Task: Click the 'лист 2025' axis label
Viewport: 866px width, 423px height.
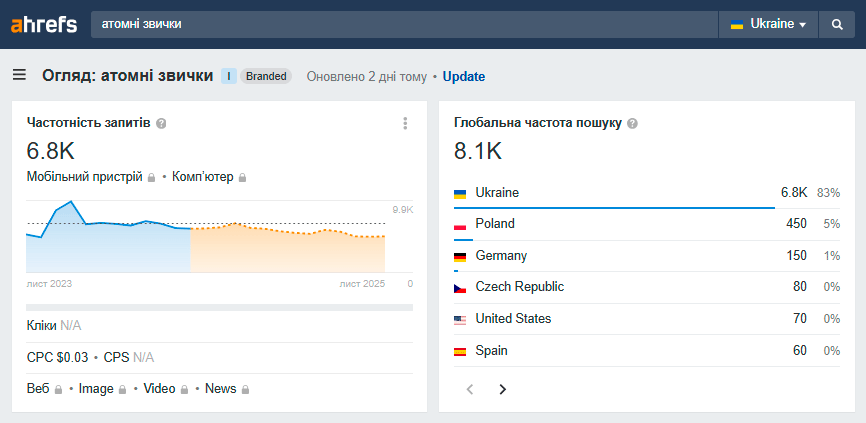Action: coord(362,284)
